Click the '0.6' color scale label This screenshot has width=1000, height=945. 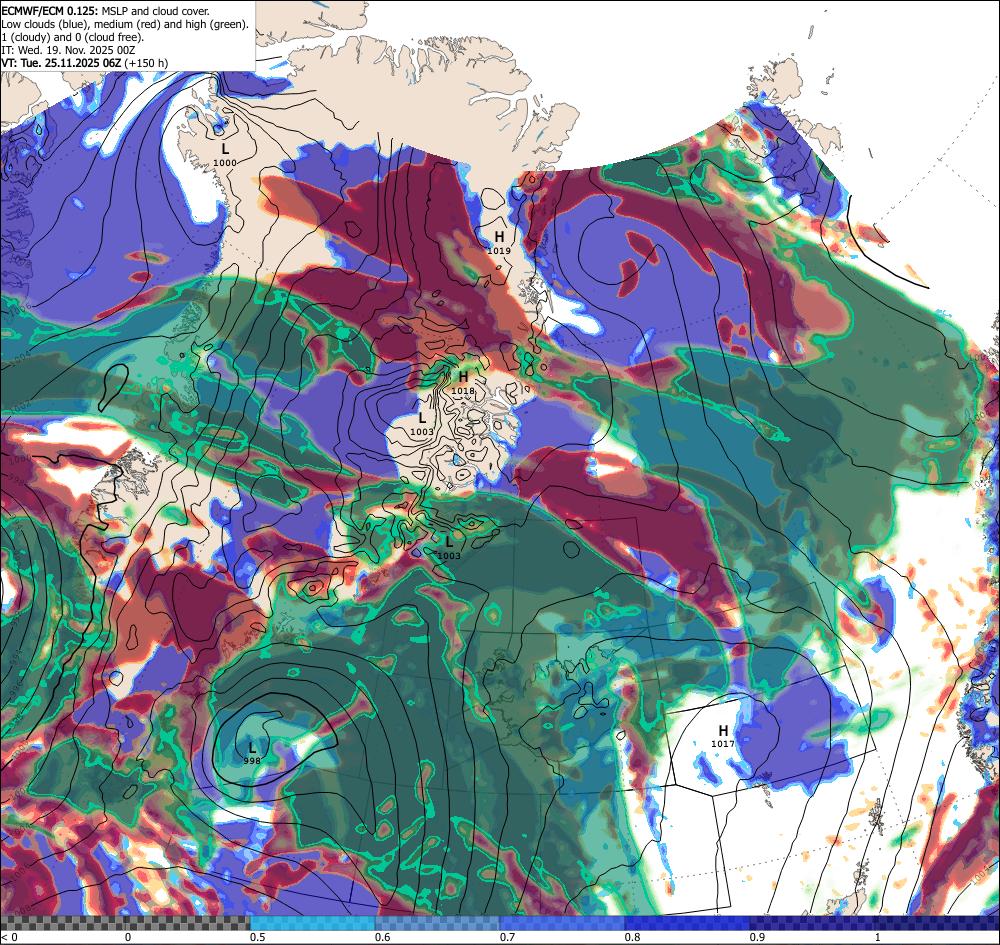[x=383, y=937]
